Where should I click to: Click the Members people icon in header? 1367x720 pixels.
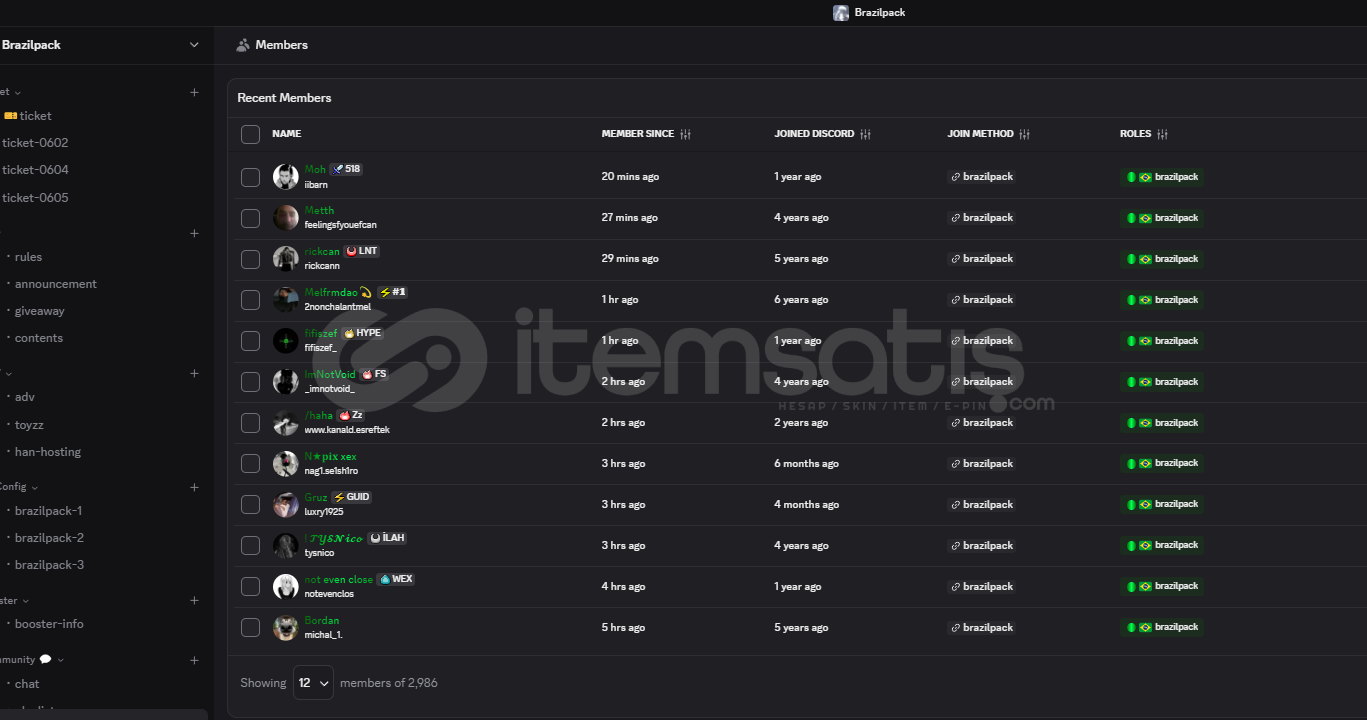coord(243,45)
